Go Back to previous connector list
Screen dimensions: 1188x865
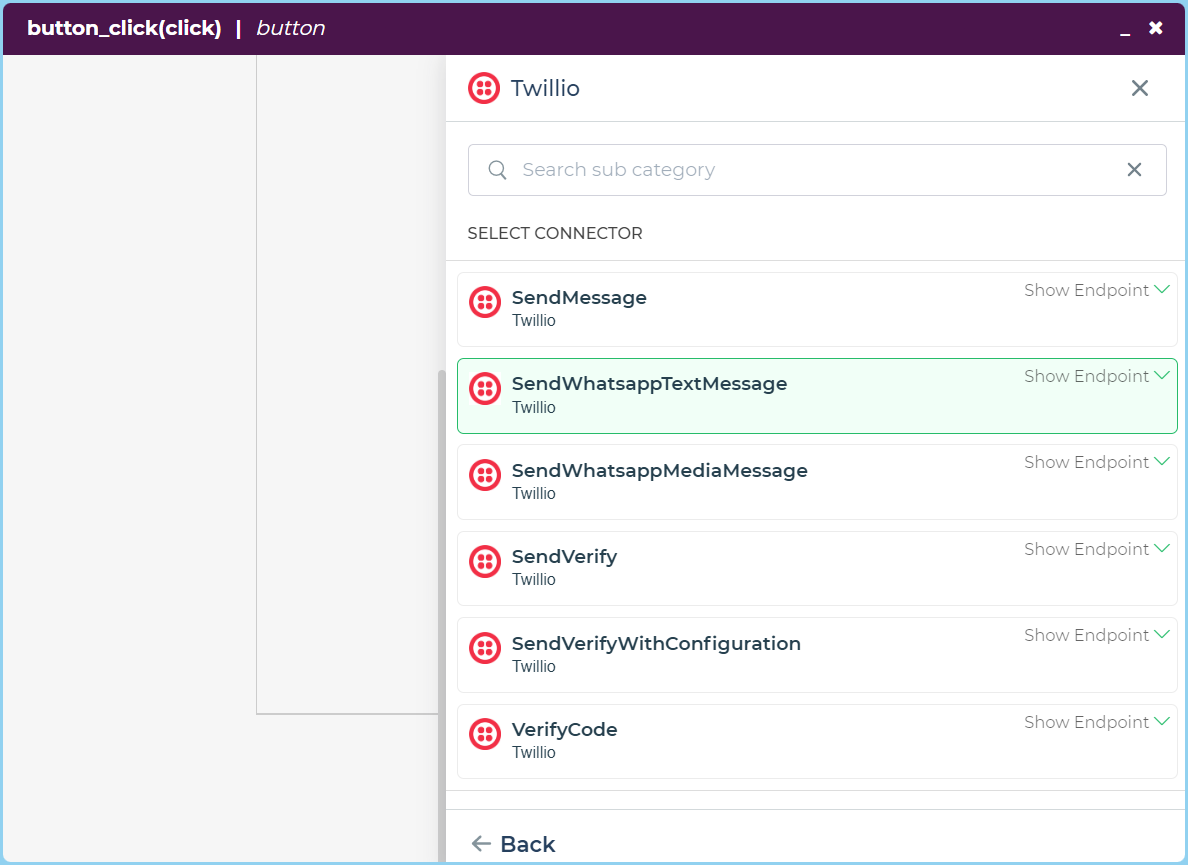[x=514, y=844]
